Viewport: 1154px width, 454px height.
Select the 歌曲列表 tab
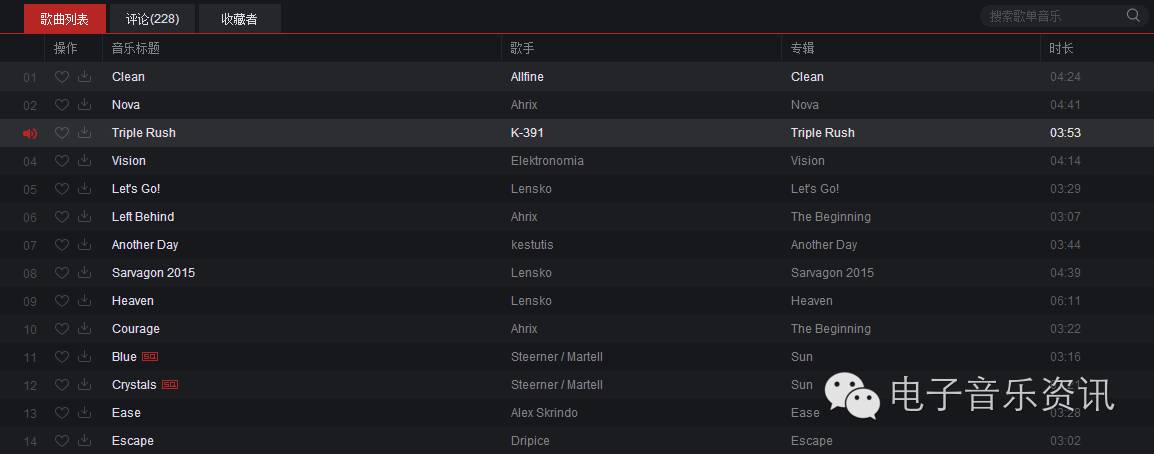(65, 19)
